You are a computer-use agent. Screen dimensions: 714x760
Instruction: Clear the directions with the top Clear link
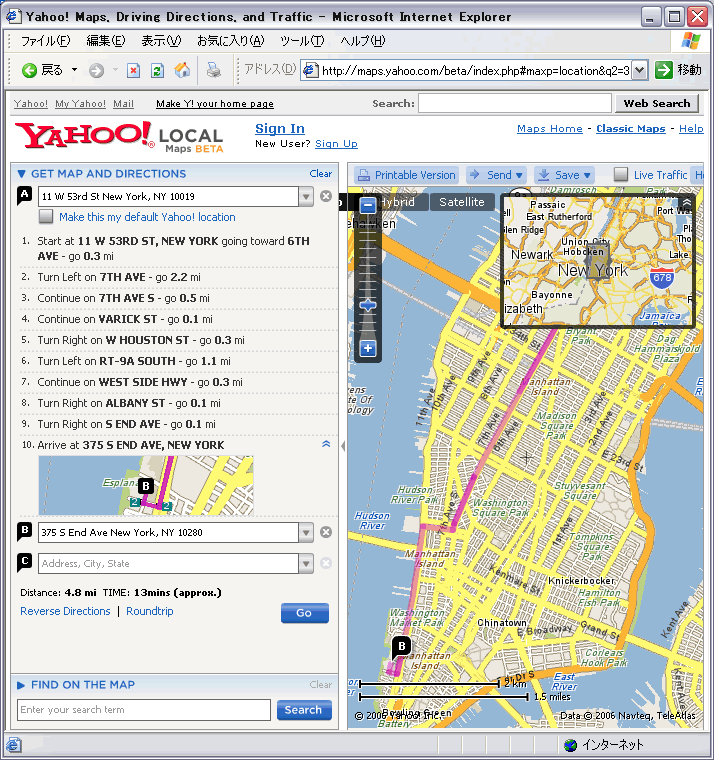[321, 174]
